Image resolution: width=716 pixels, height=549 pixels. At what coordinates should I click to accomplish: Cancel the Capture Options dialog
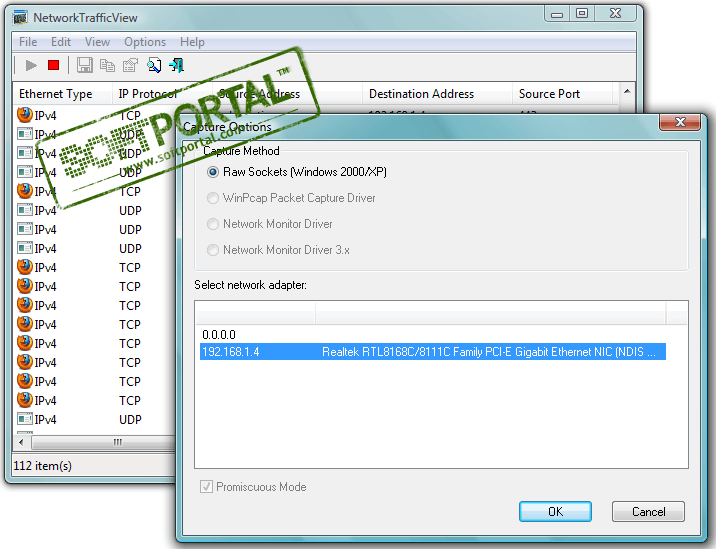648,512
